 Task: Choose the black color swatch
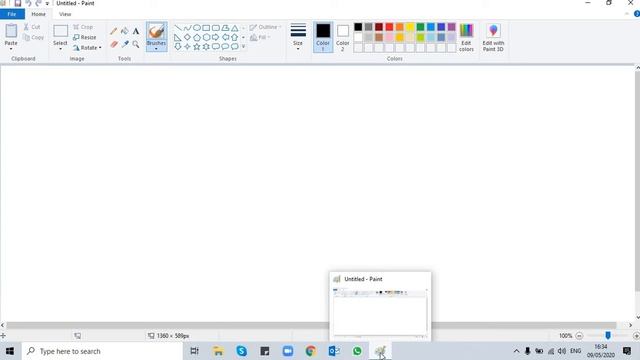point(358,27)
